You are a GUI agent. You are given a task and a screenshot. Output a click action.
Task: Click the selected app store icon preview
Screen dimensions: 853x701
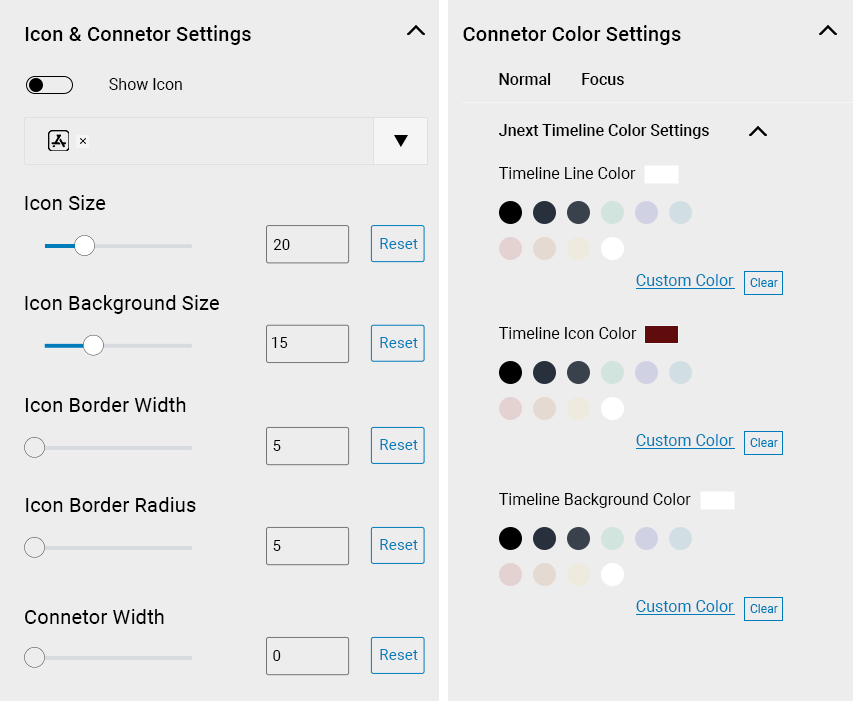pyautogui.click(x=58, y=141)
